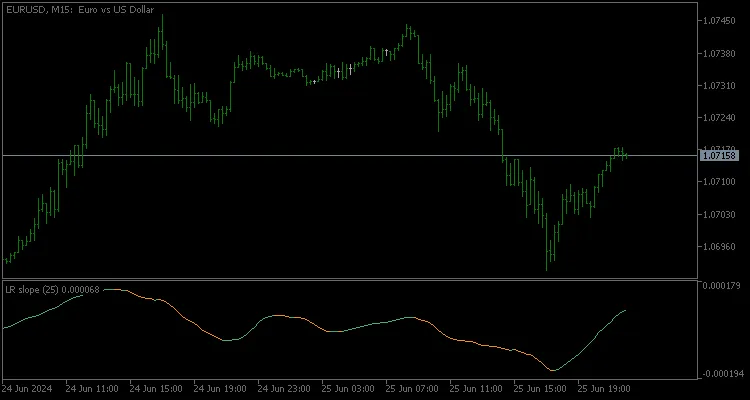Screen dimensions: 750x400
Task: Click the 25 Jun 15:00 time label
Action: pos(540,387)
